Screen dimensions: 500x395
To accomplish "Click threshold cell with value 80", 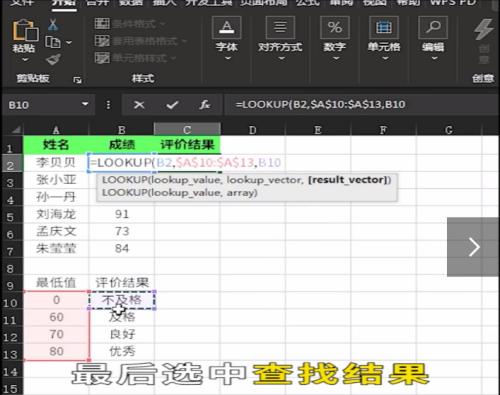I will pyautogui.click(x=56, y=351).
